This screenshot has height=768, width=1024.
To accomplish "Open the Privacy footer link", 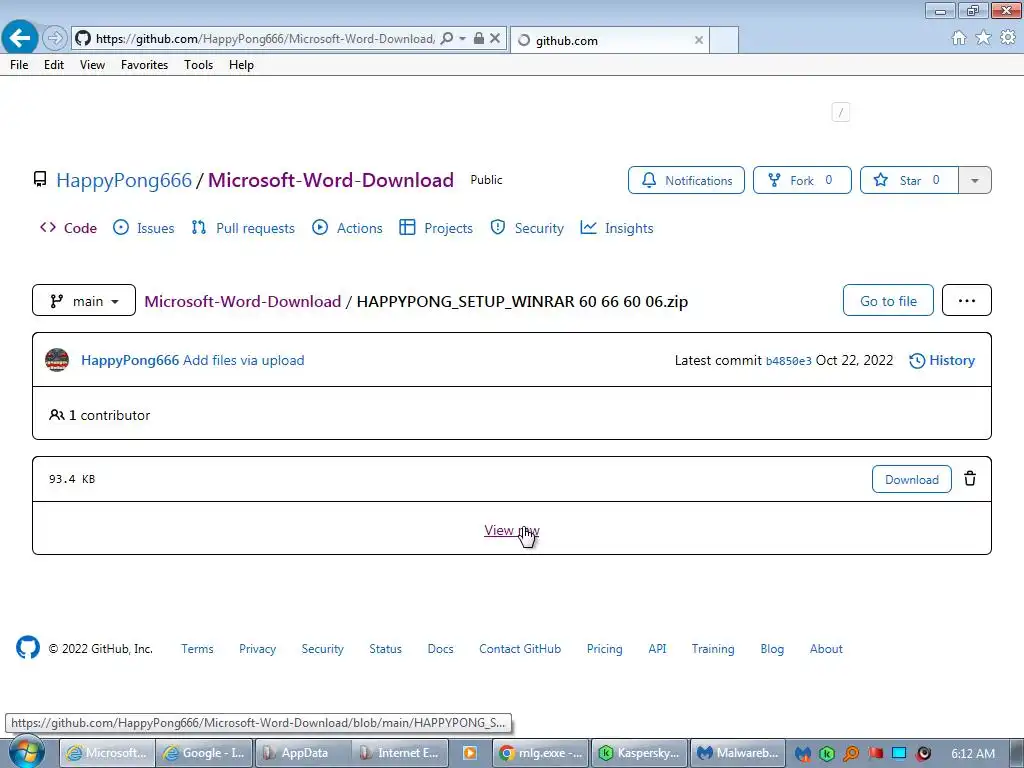I will (x=257, y=648).
